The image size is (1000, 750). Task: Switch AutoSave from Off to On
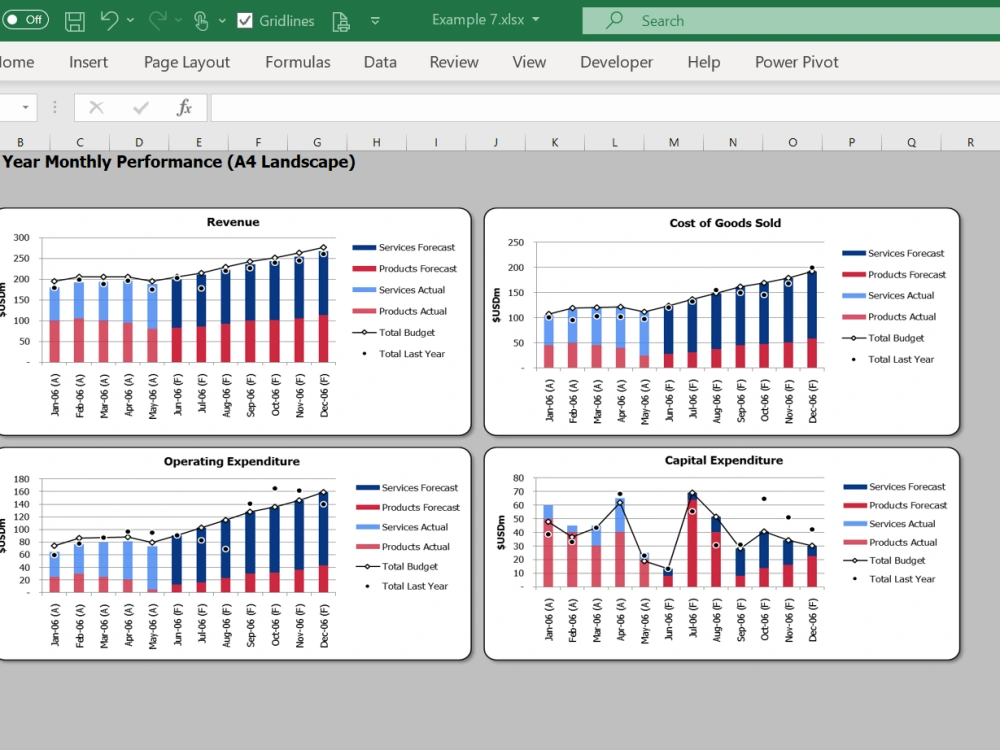click(25, 20)
